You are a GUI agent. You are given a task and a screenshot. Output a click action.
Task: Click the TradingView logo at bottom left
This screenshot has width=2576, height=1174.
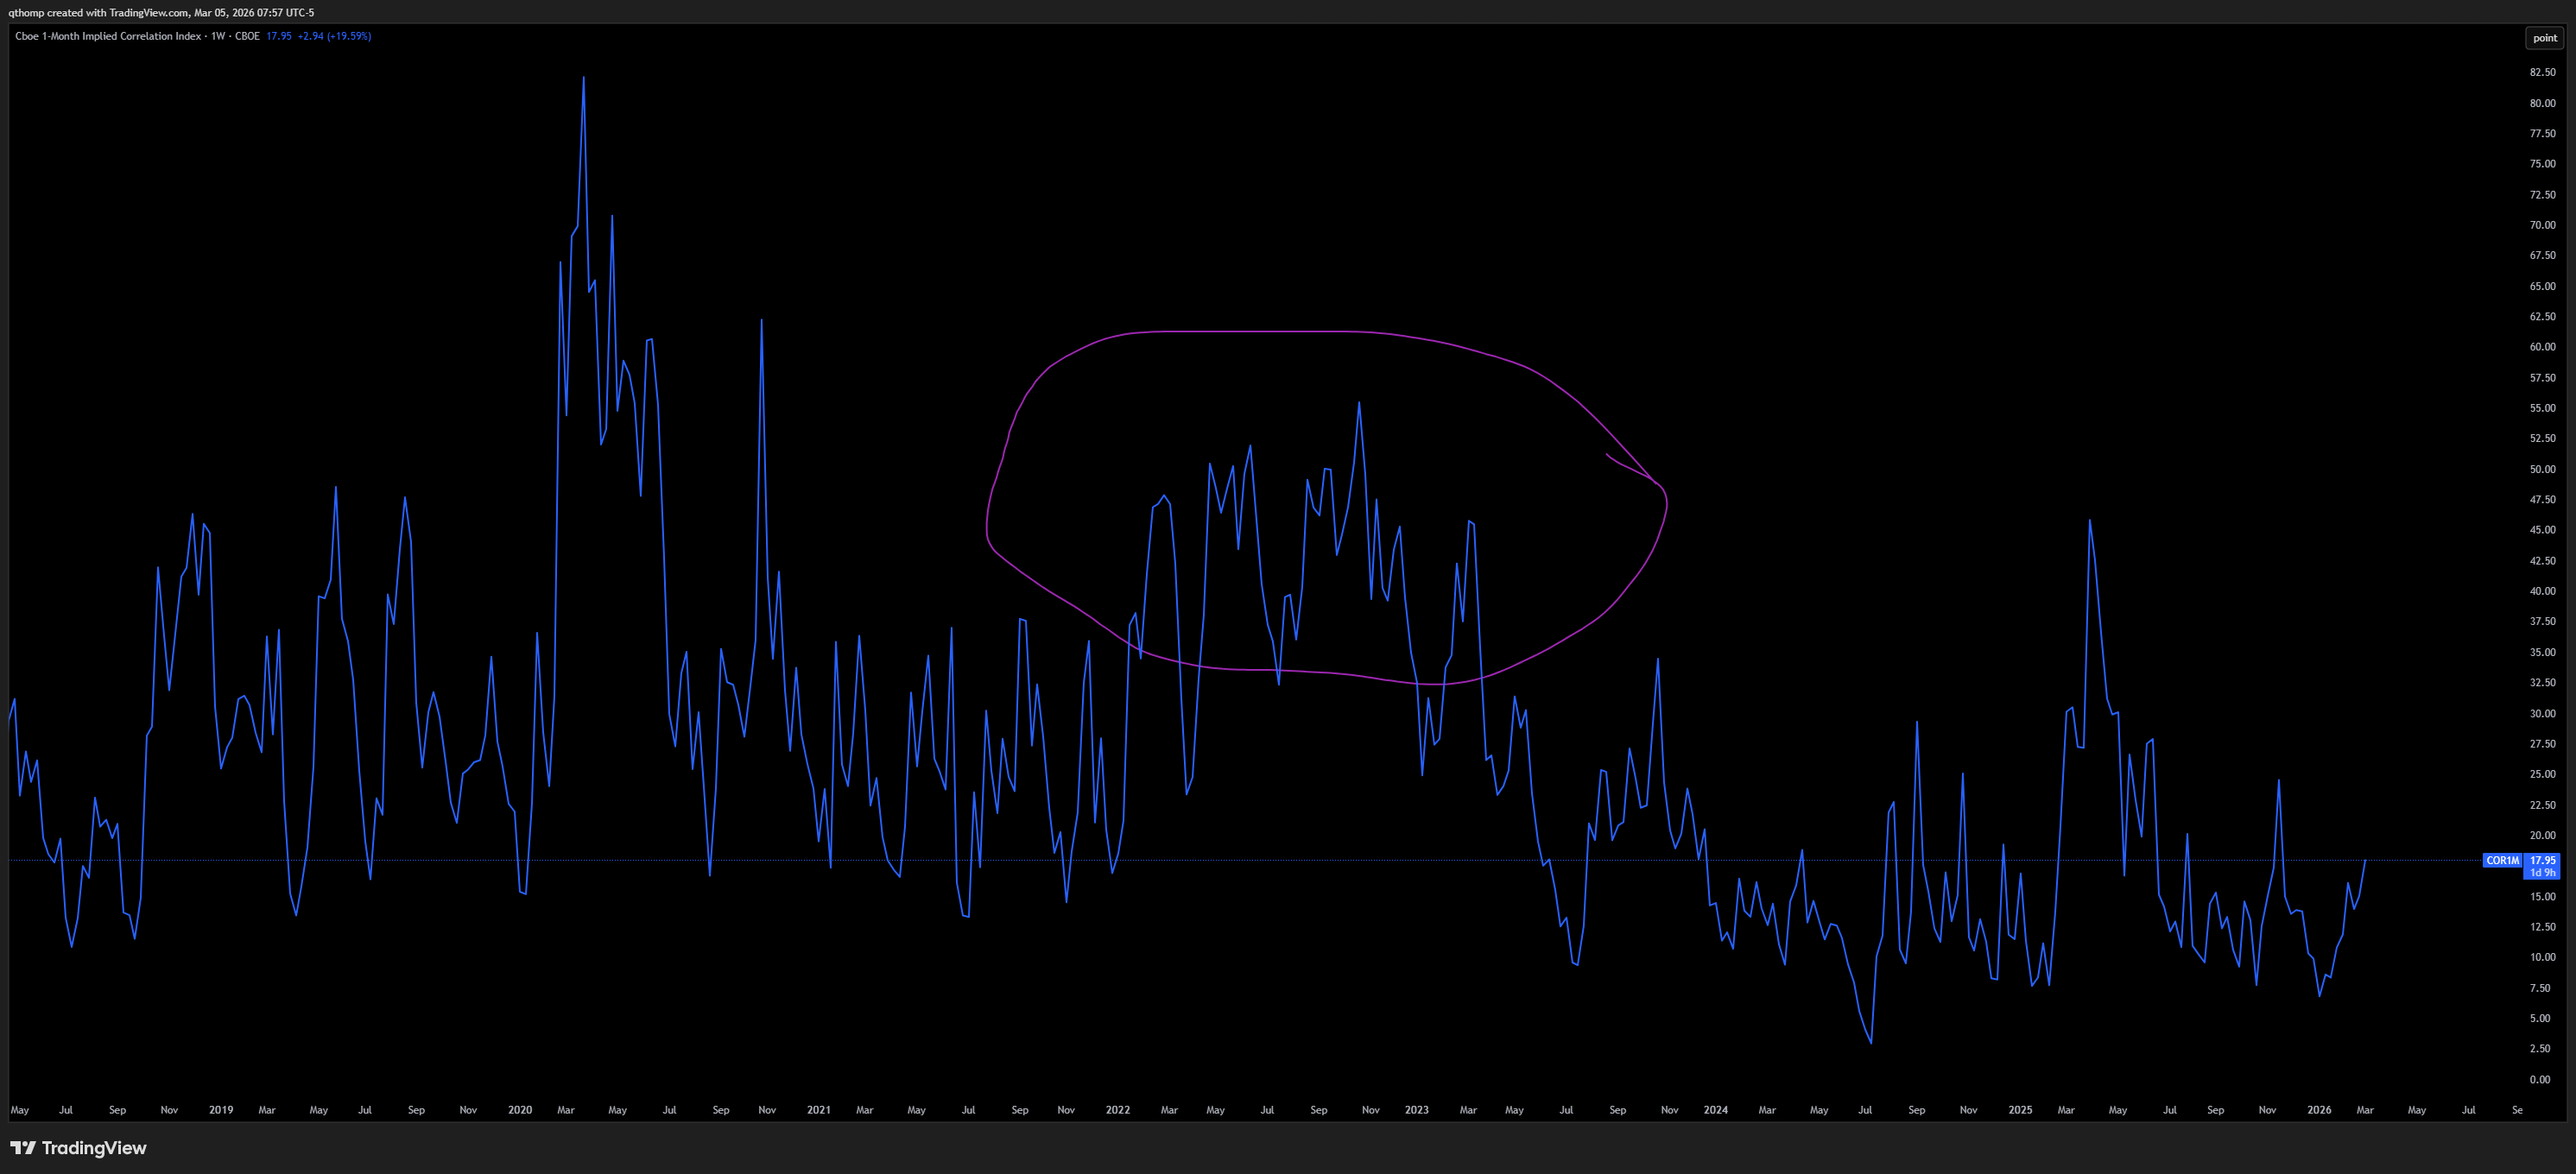pyautogui.click(x=78, y=1148)
